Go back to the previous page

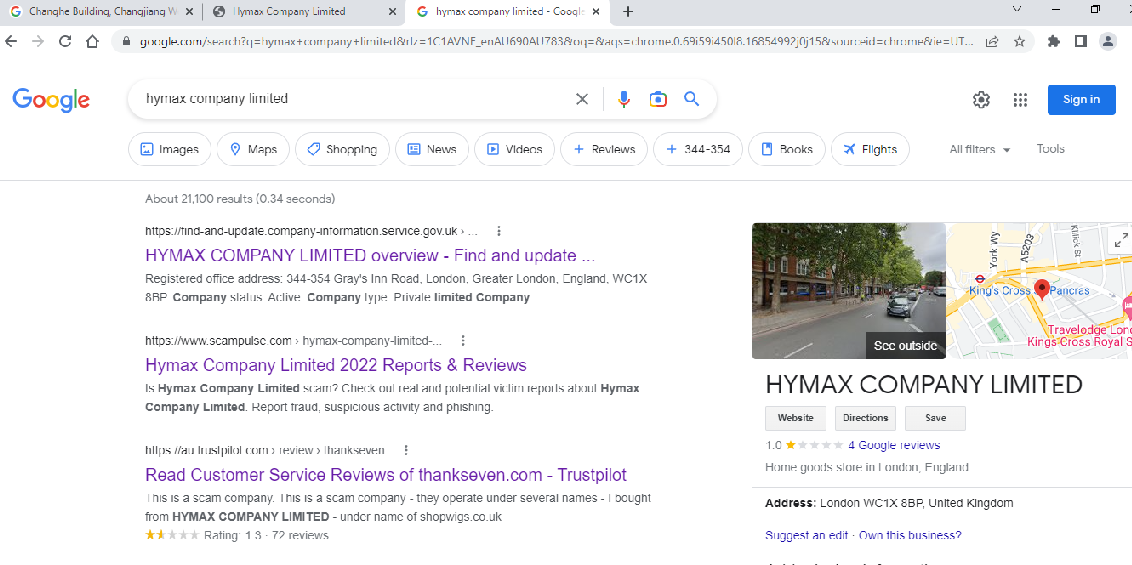[x=11, y=41]
